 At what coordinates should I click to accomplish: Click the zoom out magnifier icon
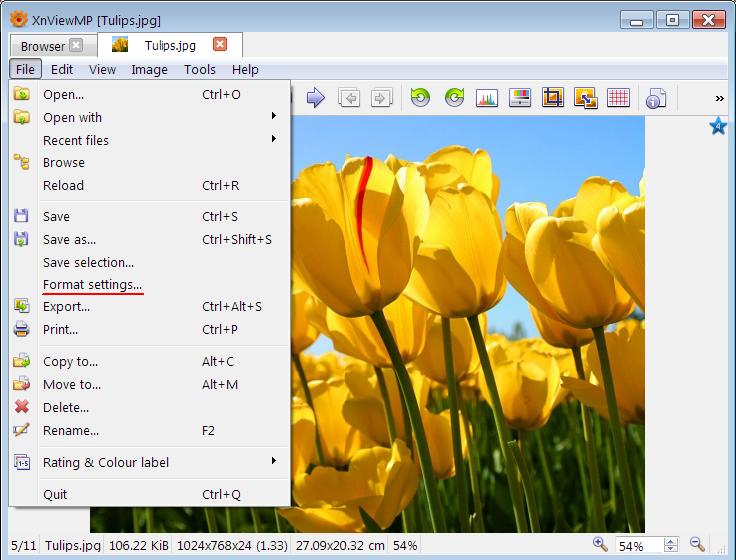coord(697,544)
